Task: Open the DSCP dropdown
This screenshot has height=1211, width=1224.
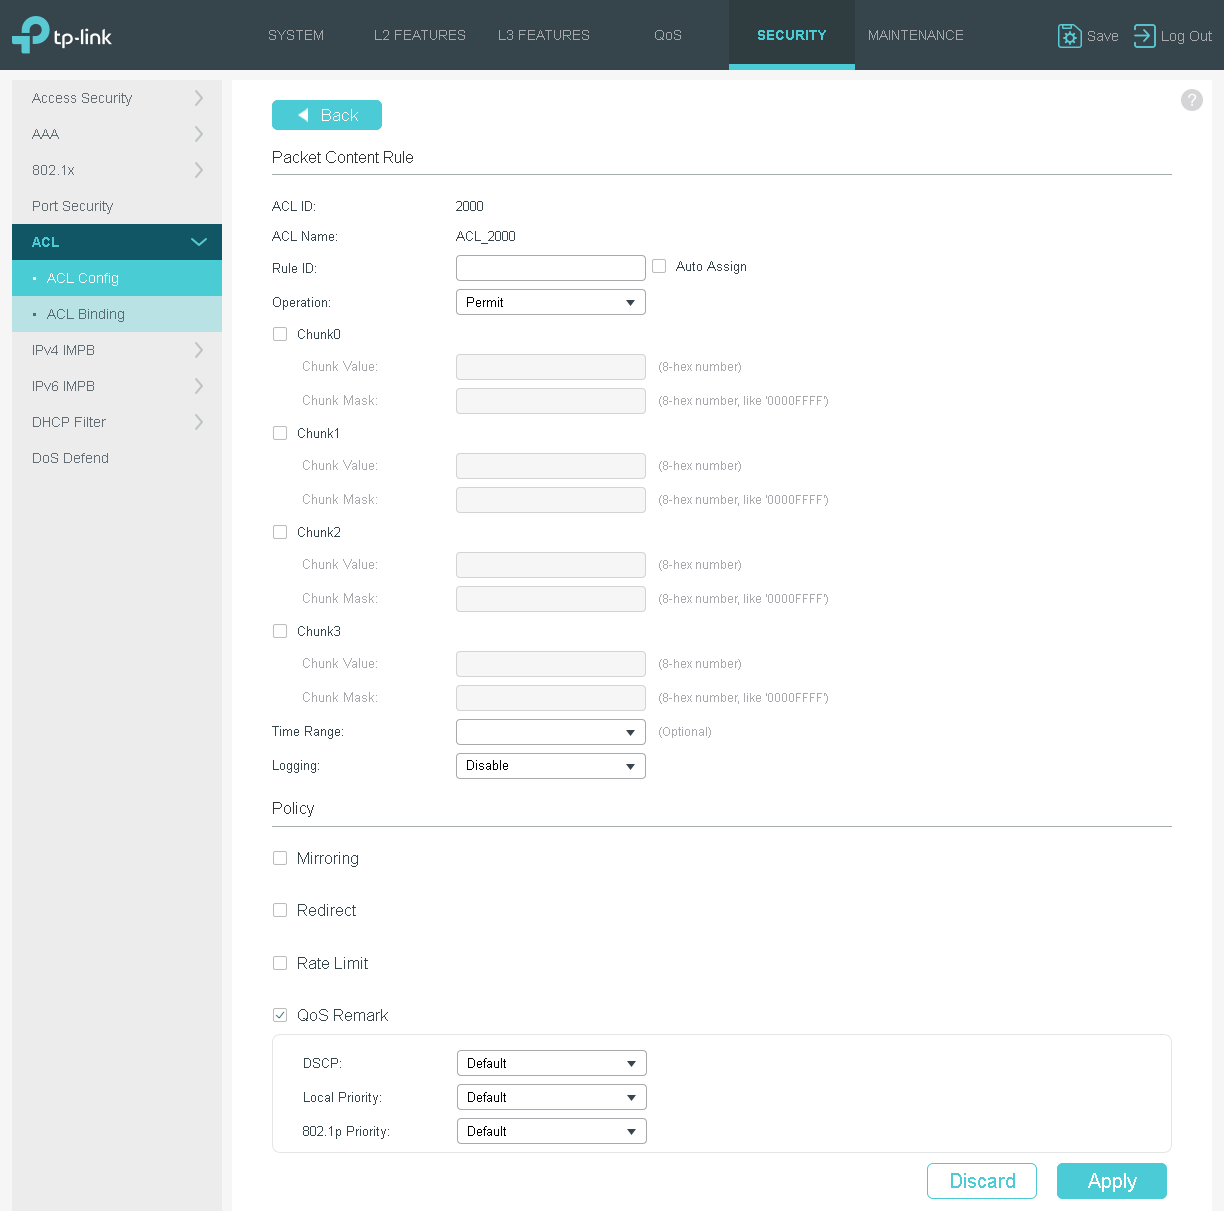Action: [552, 1063]
